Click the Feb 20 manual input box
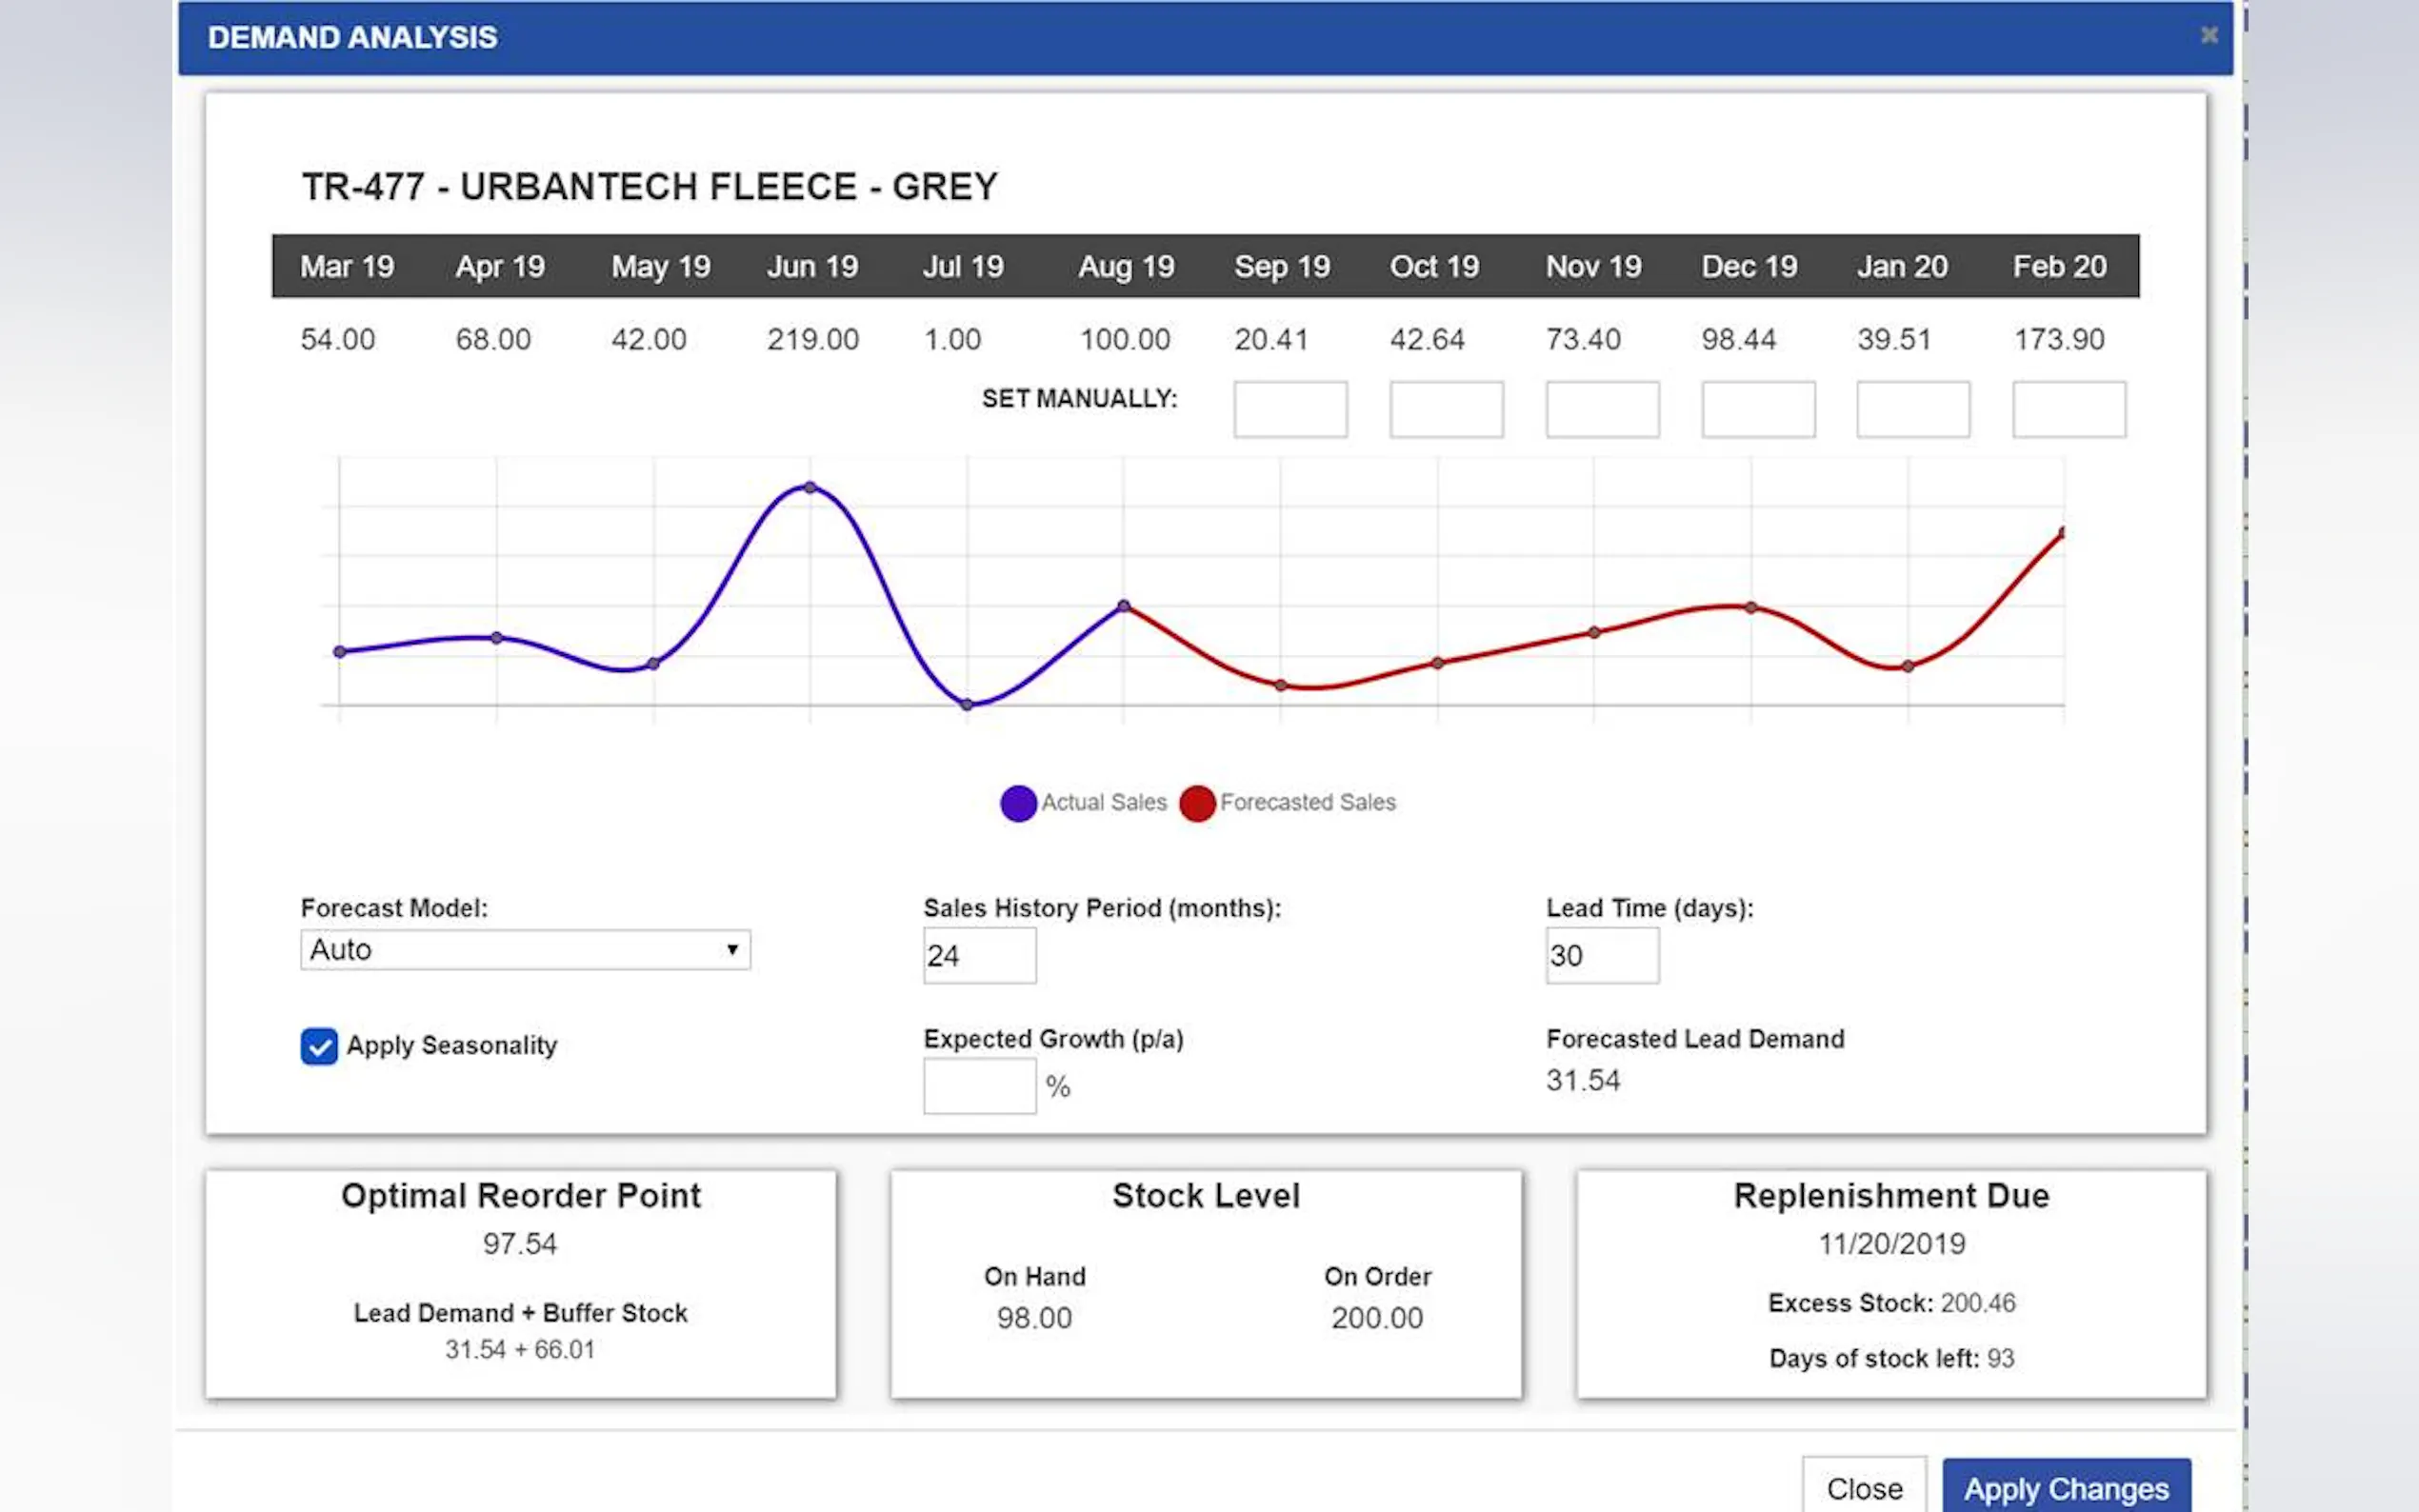This screenshot has width=2419, height=1512. (x=2069, y=409)
